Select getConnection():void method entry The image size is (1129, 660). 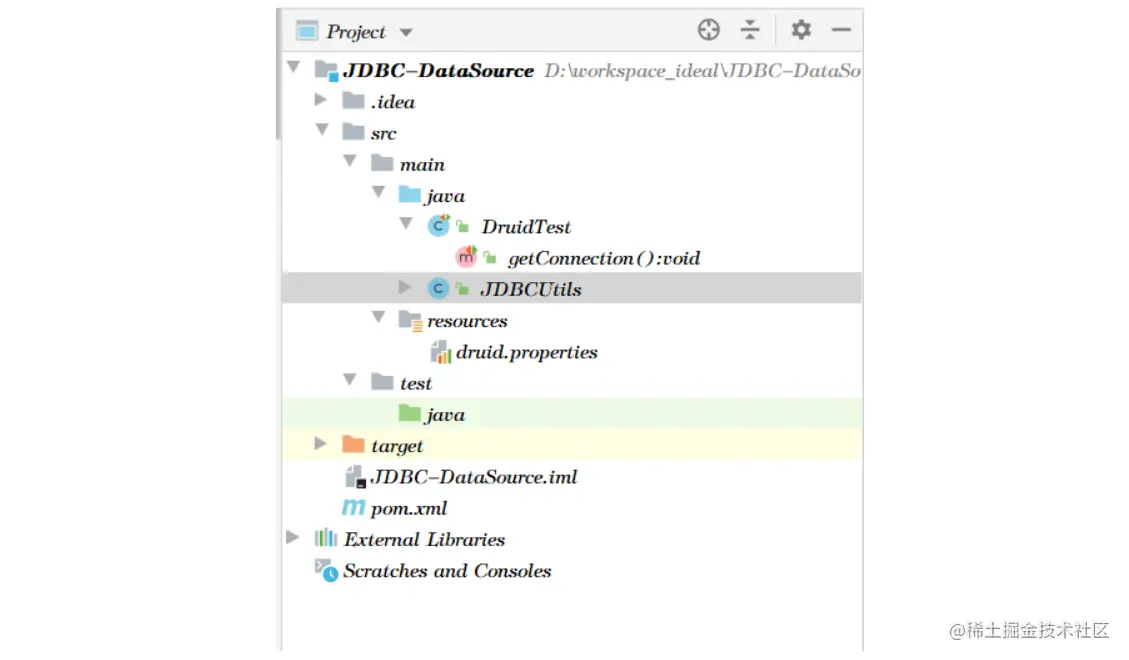(604, 258)
